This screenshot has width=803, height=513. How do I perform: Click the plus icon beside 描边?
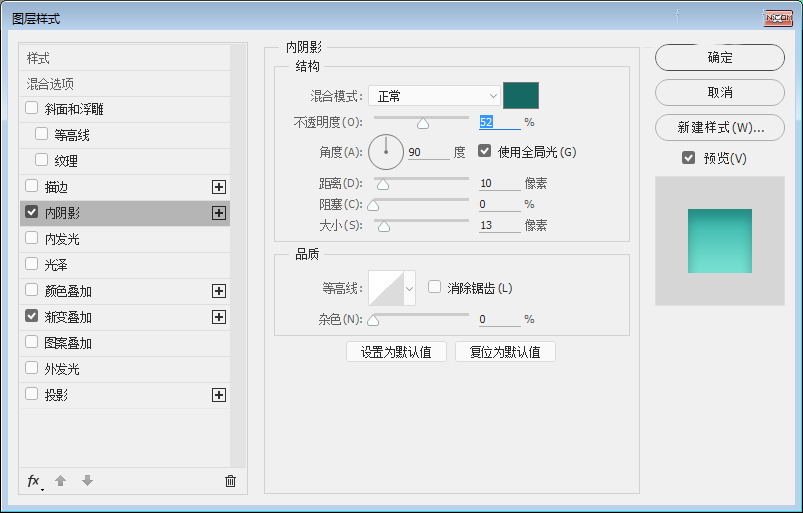pos(219,187)
